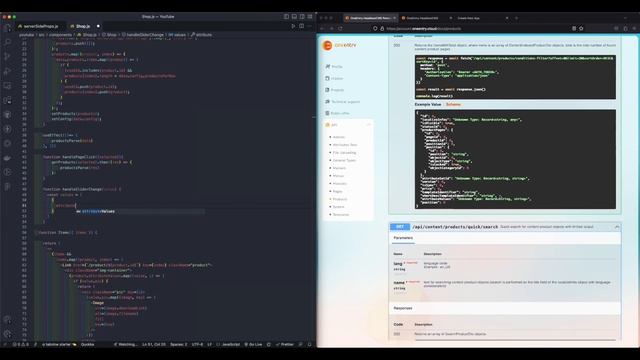Open Customize Layout icon in VS Code title bar
The width and height of the screenshot is (640, 360).
pyautogui.click(x=310, y=17)
